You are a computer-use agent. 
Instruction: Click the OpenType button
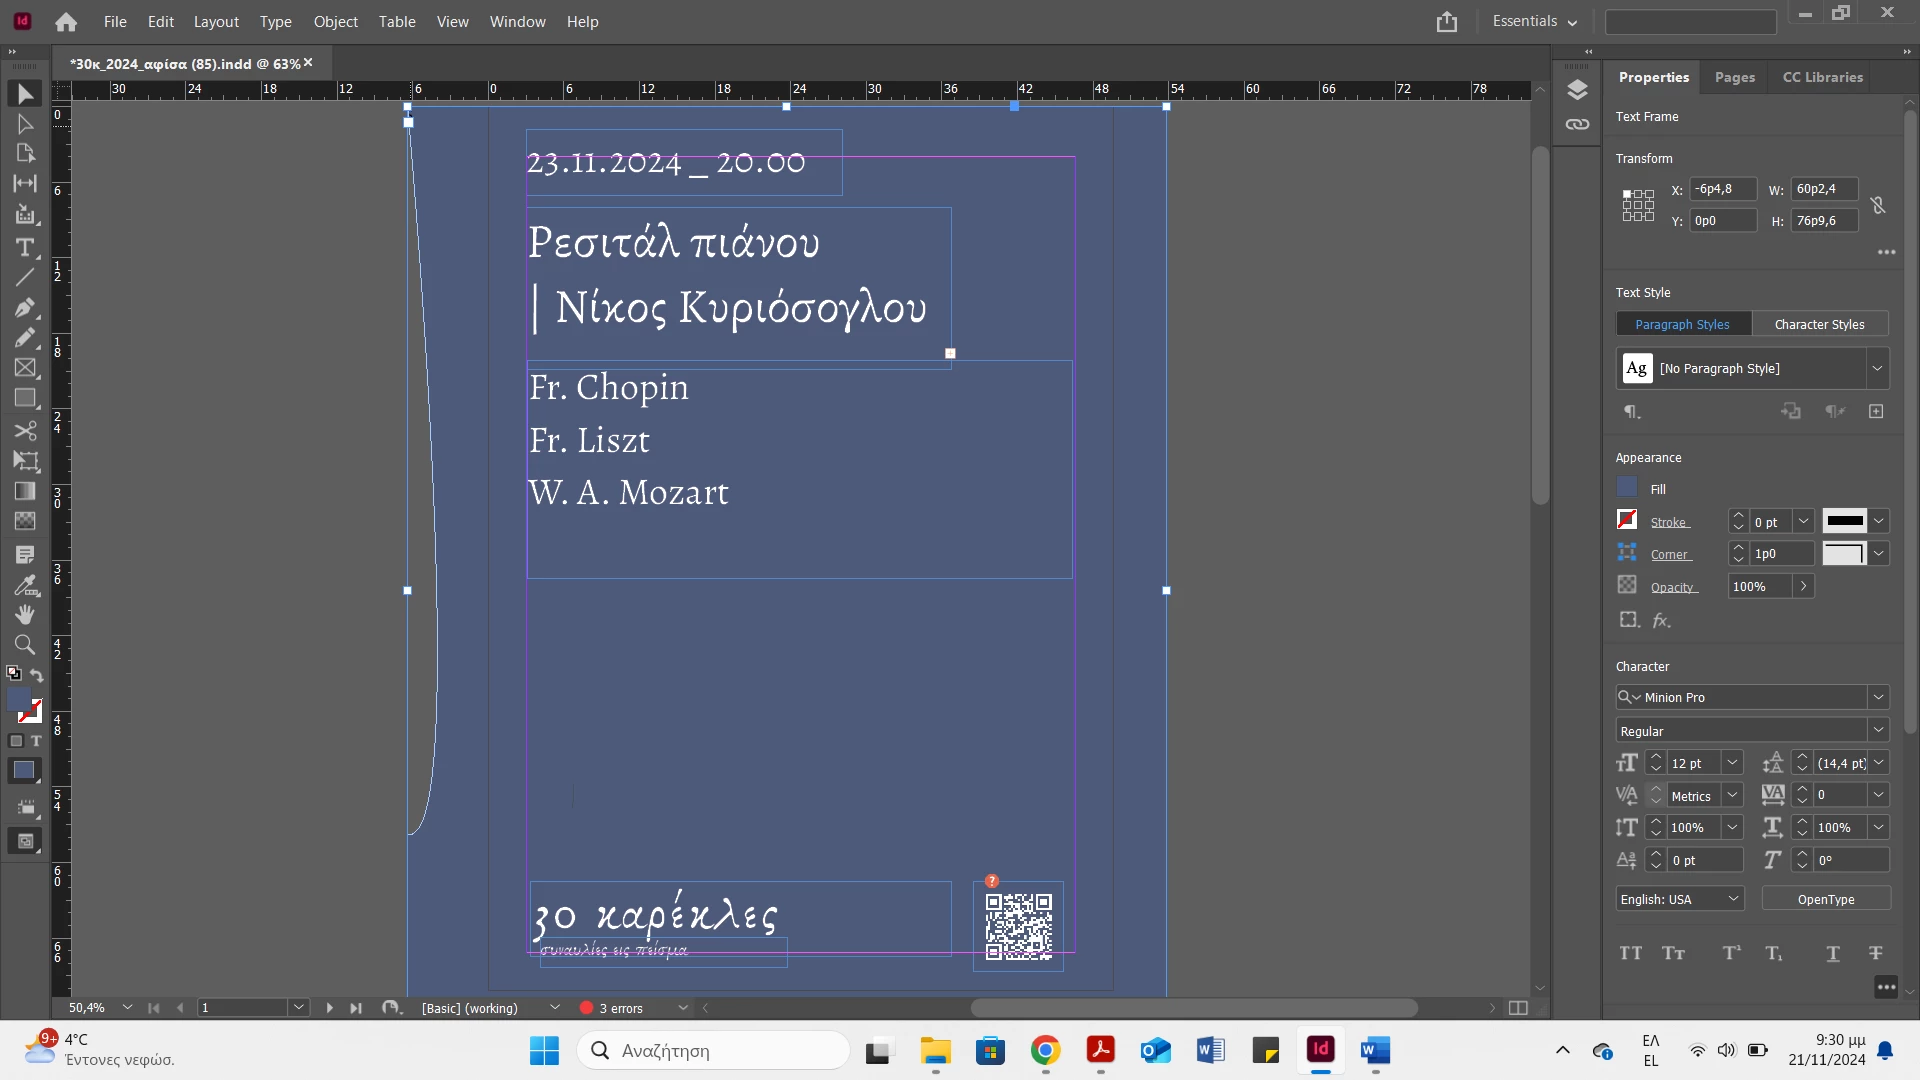[x=1825, y=899]
